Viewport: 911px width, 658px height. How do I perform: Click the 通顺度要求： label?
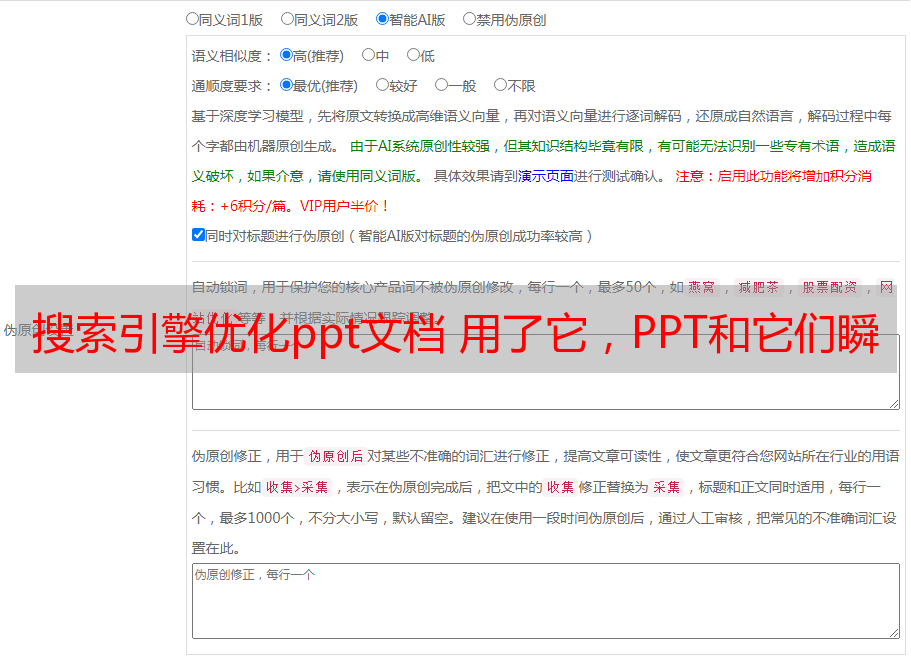click(x=232, y=86)
